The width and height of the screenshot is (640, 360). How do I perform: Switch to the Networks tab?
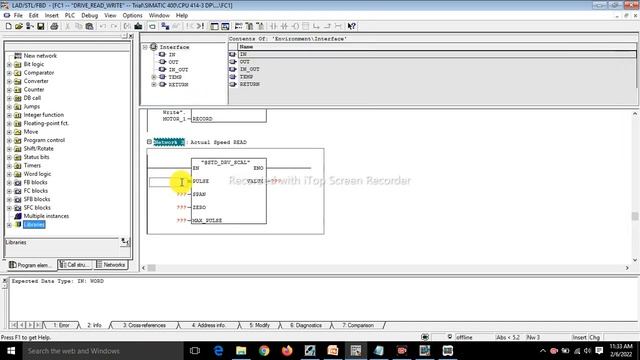pos(111,265)
